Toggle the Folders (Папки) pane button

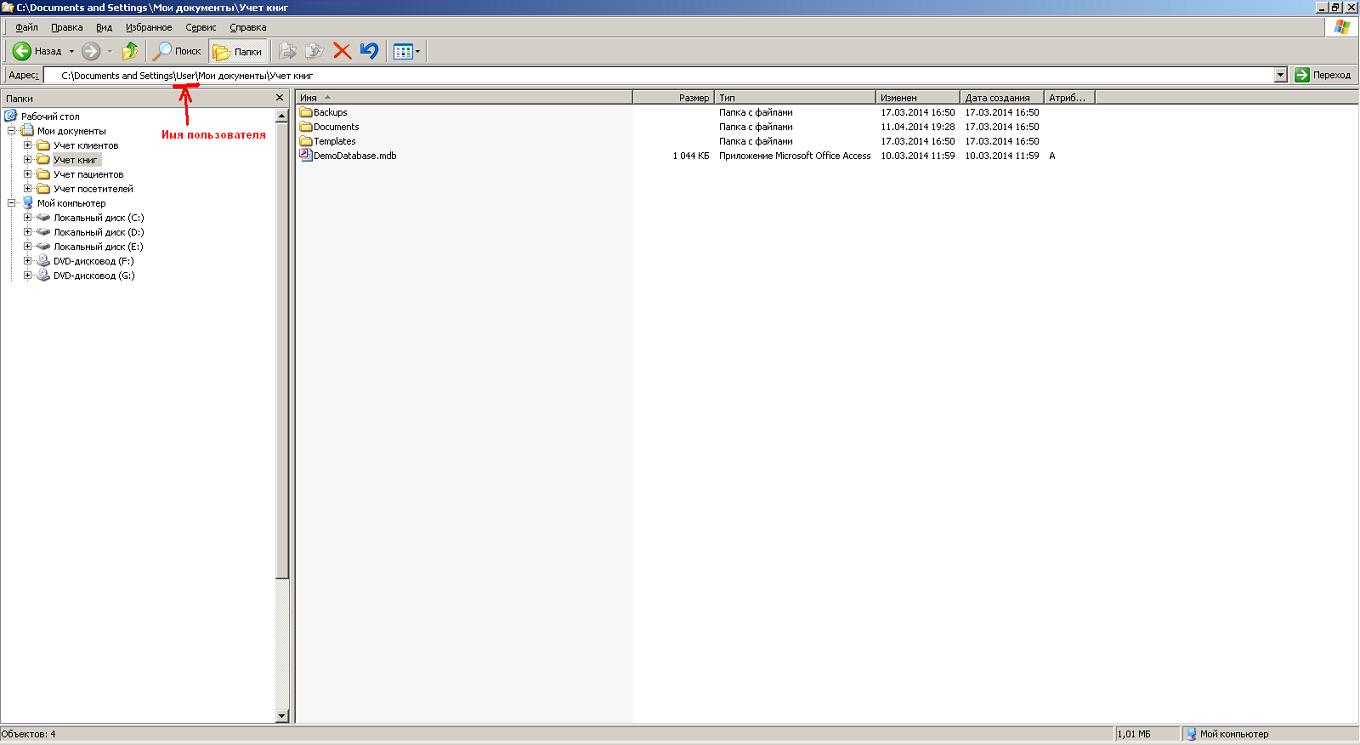click(x=238, y=51)
